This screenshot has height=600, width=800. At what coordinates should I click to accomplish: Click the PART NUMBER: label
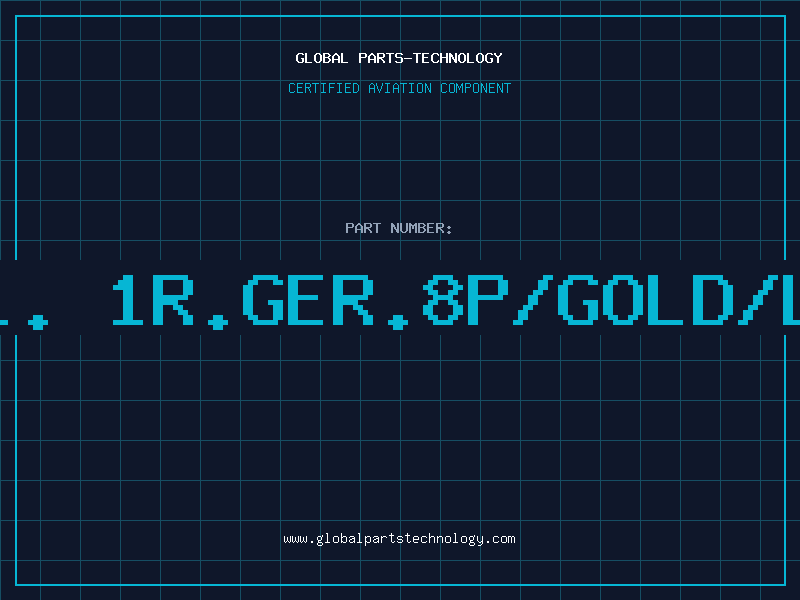coord(399,228)
